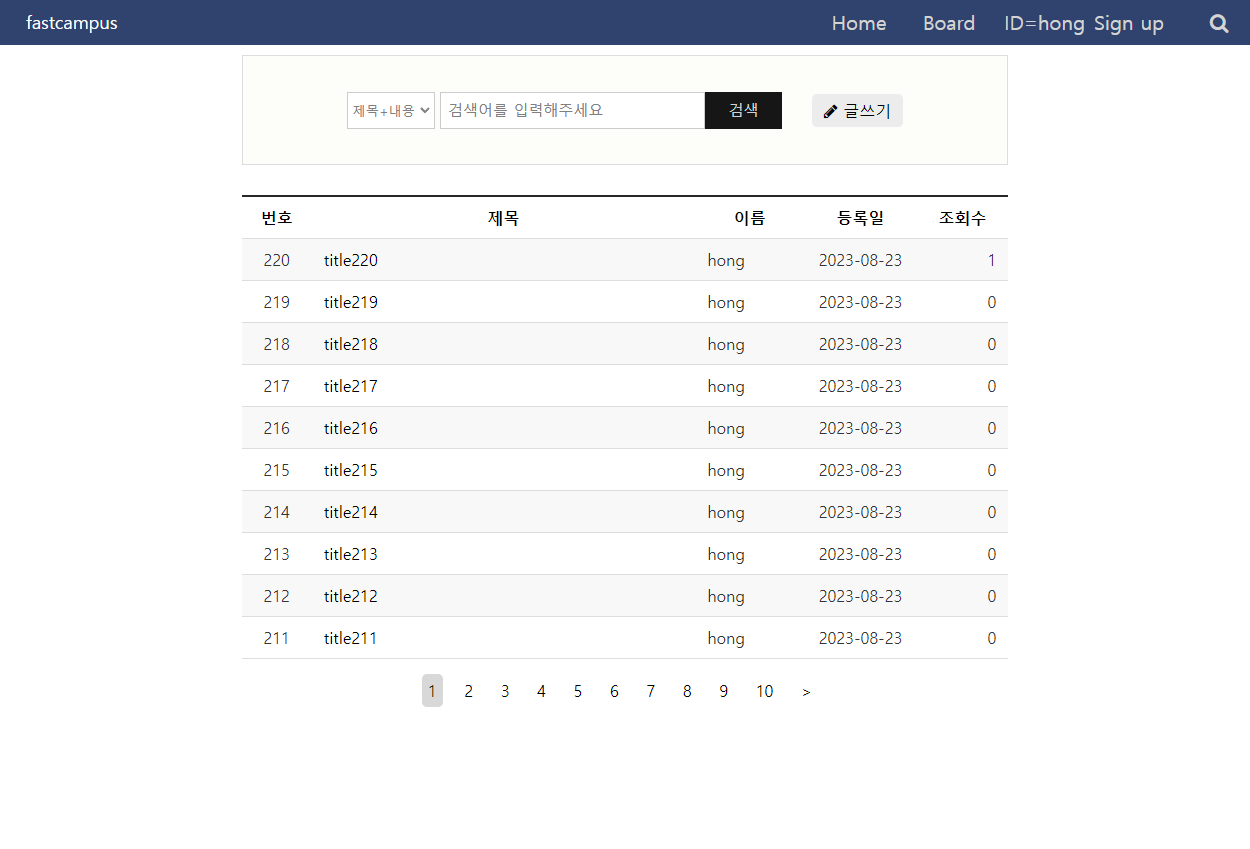Go to page 8 in pagination
This screenshot has width=1250, height=849.
(687, 691)
